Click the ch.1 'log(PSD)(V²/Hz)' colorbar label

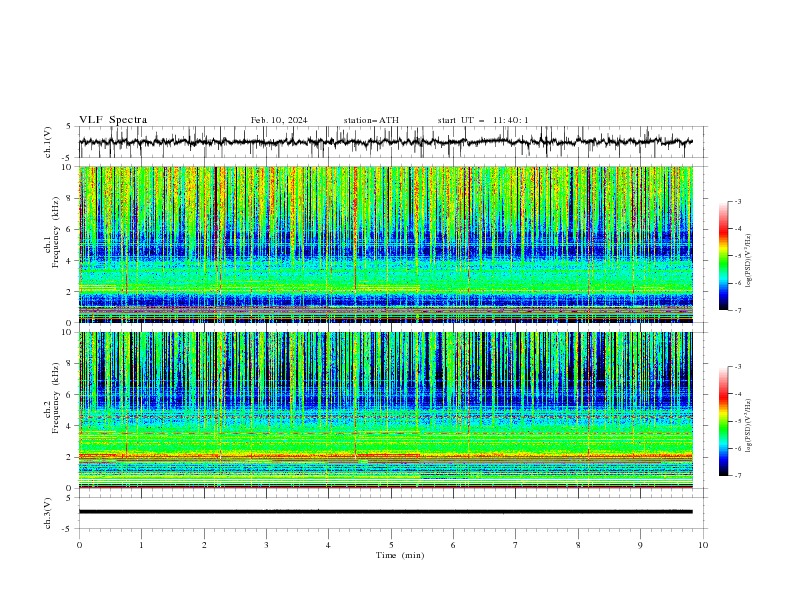(x=749, y=261)
